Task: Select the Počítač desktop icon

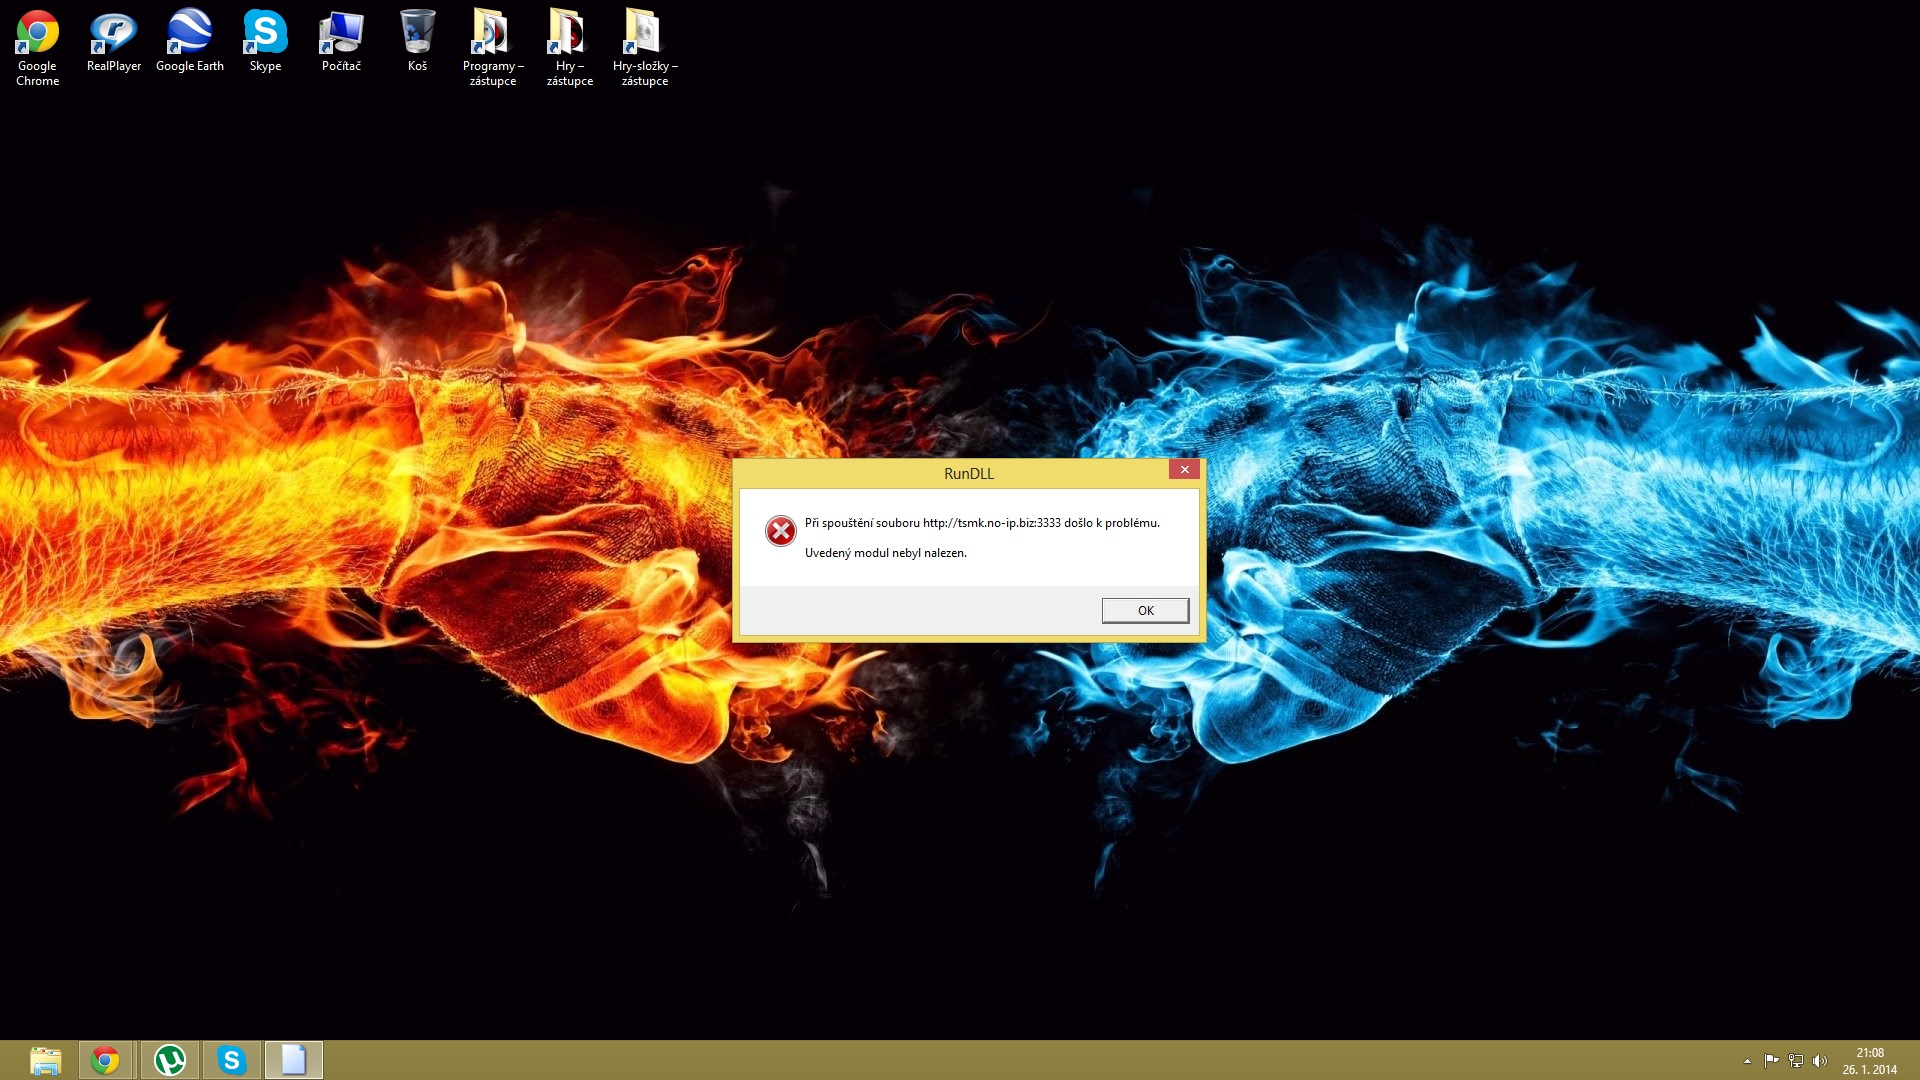Action: pyautogui.click(x=341, y=35)
